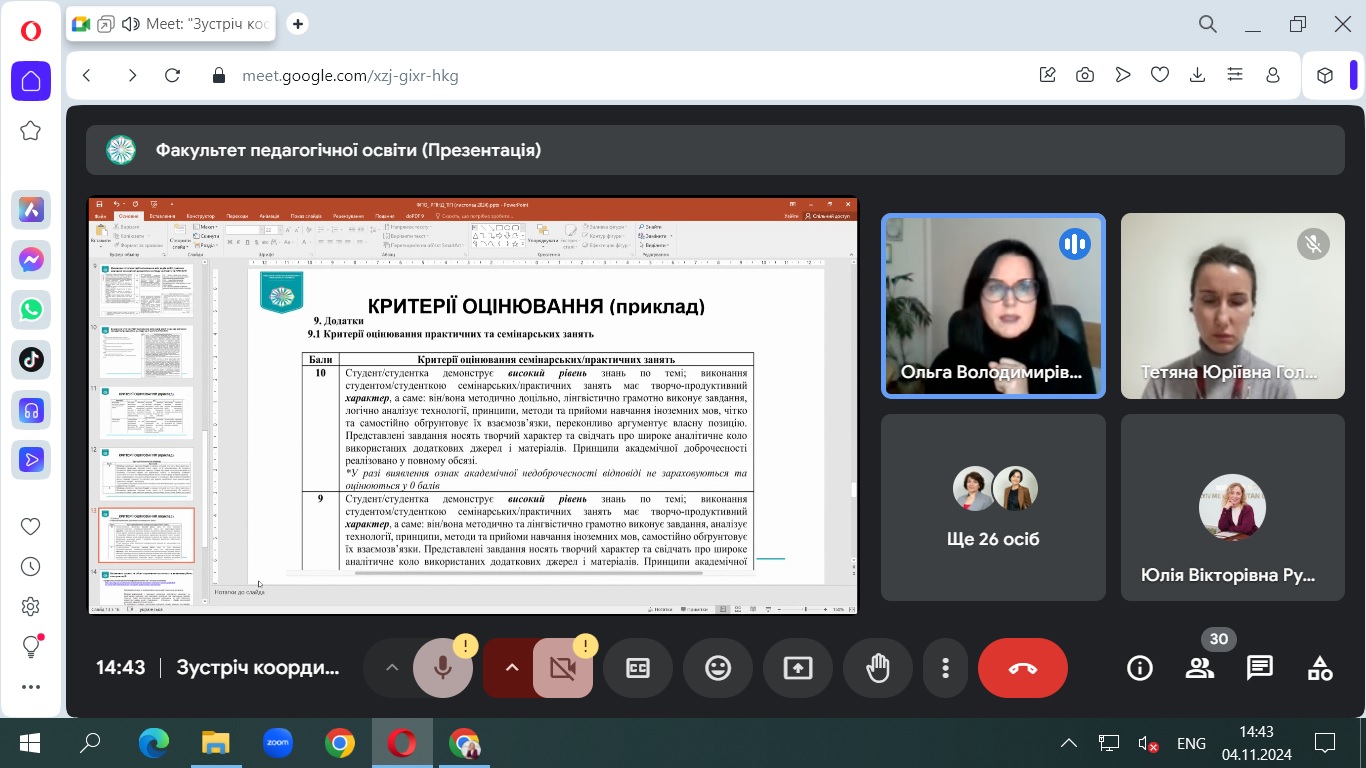Open WhatsApp from the Opera sidebar

[31, 310]
